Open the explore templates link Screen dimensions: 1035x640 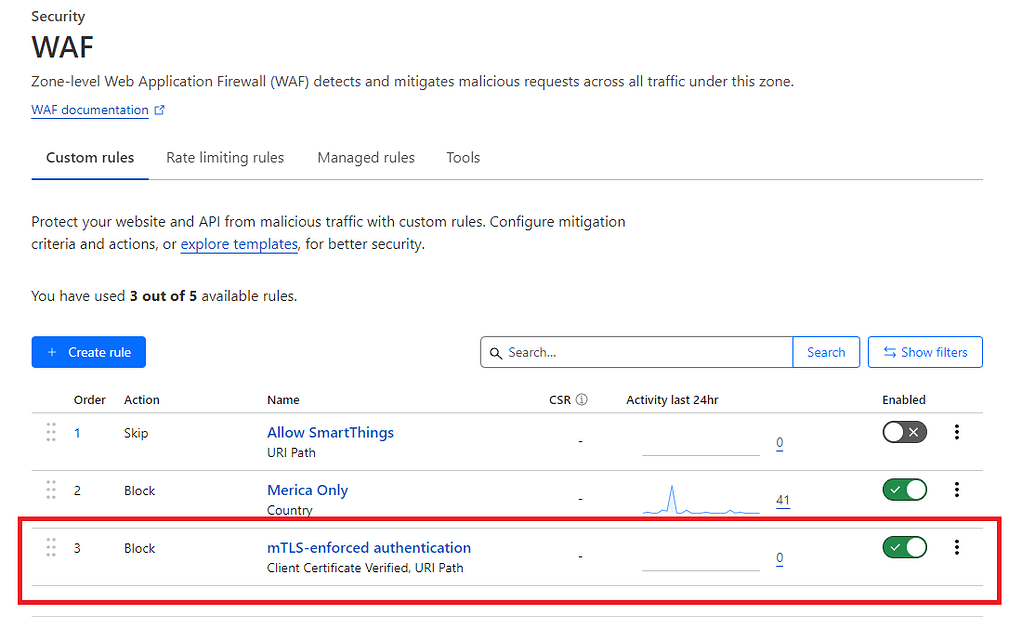click(239, 244)
